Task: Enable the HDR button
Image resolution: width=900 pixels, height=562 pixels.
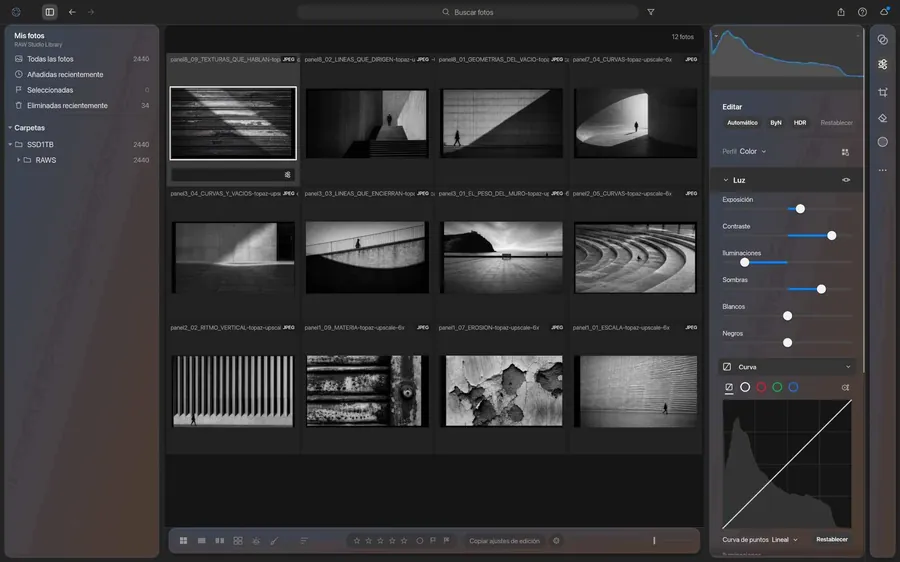Action: coord(800,123)
